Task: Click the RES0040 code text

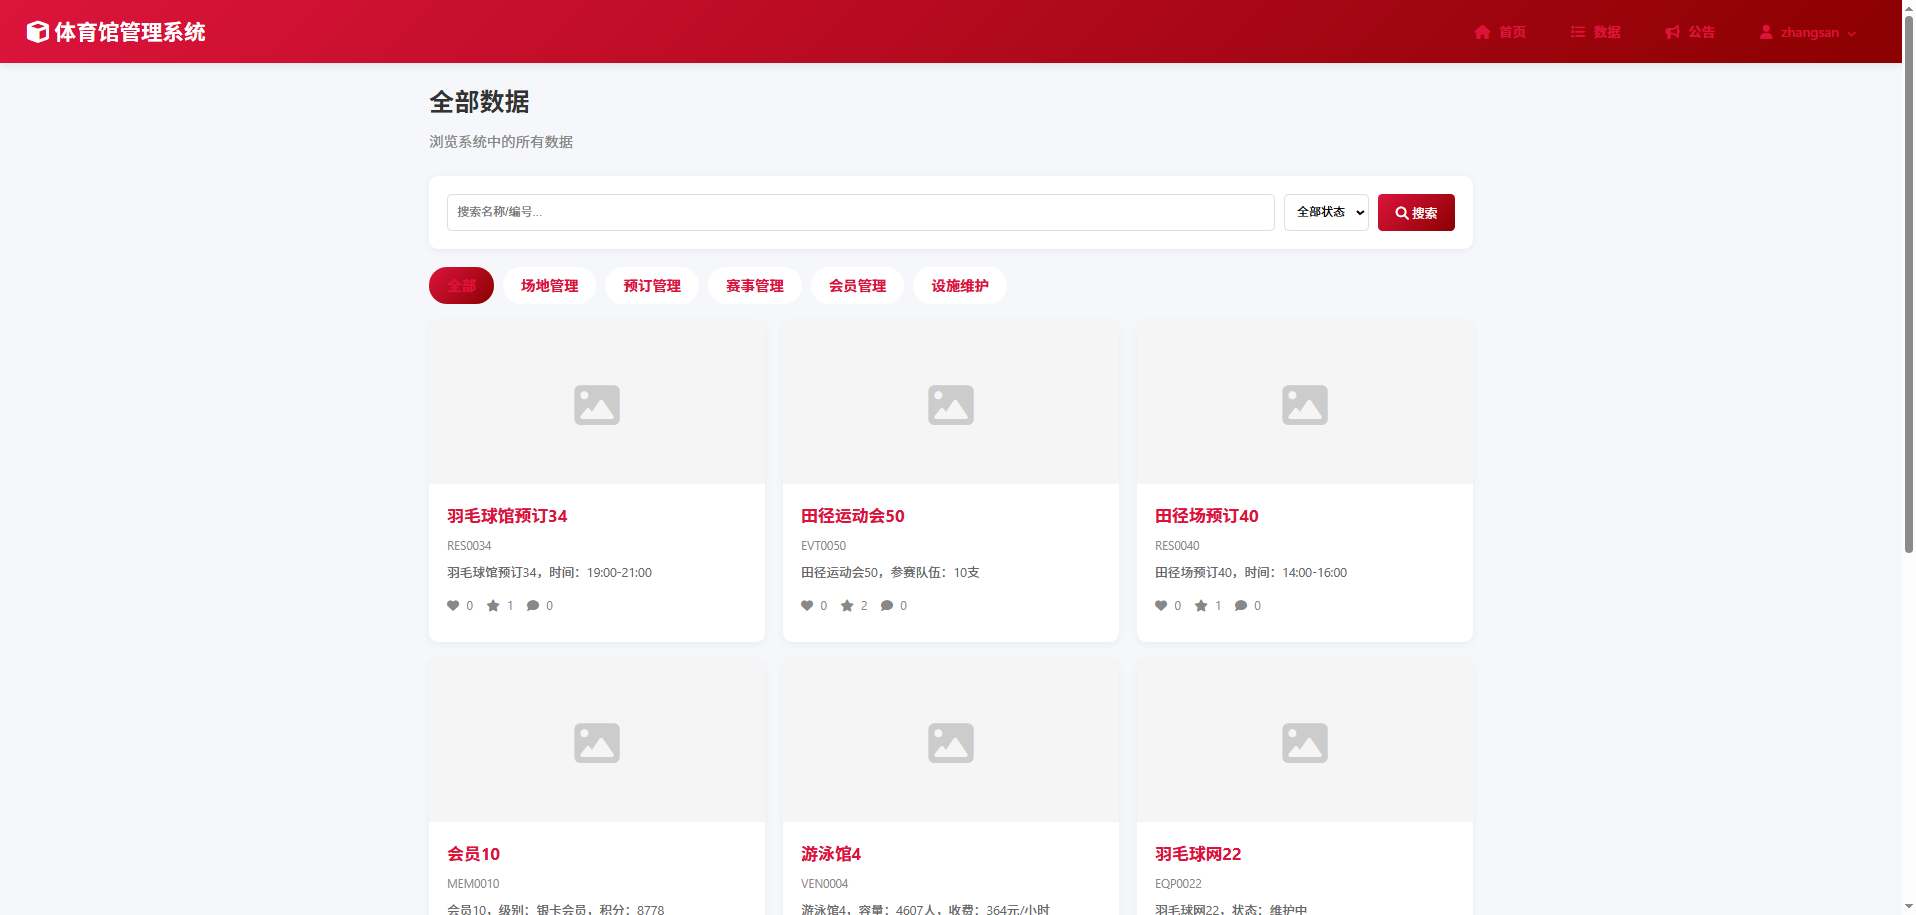Action: [1177, 546]
